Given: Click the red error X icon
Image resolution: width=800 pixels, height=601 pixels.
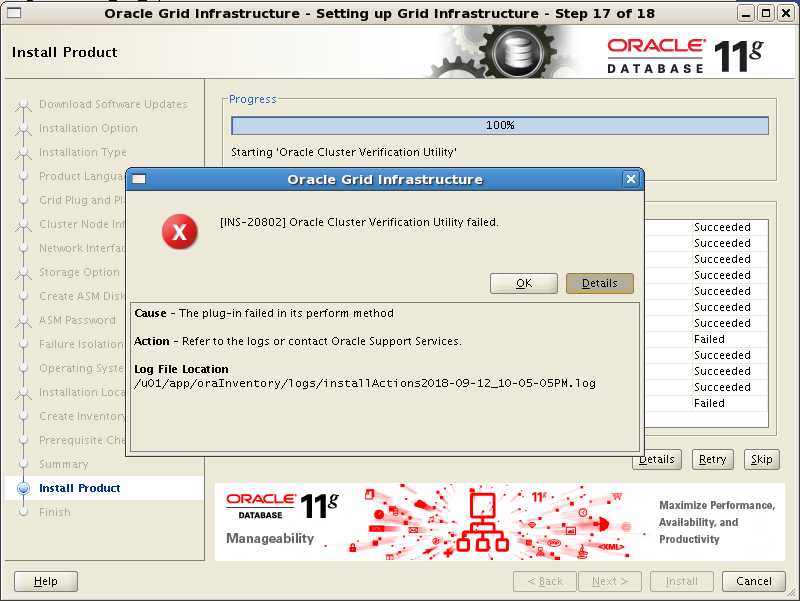Looking at the screenshot, I should [x=180, y=232].
